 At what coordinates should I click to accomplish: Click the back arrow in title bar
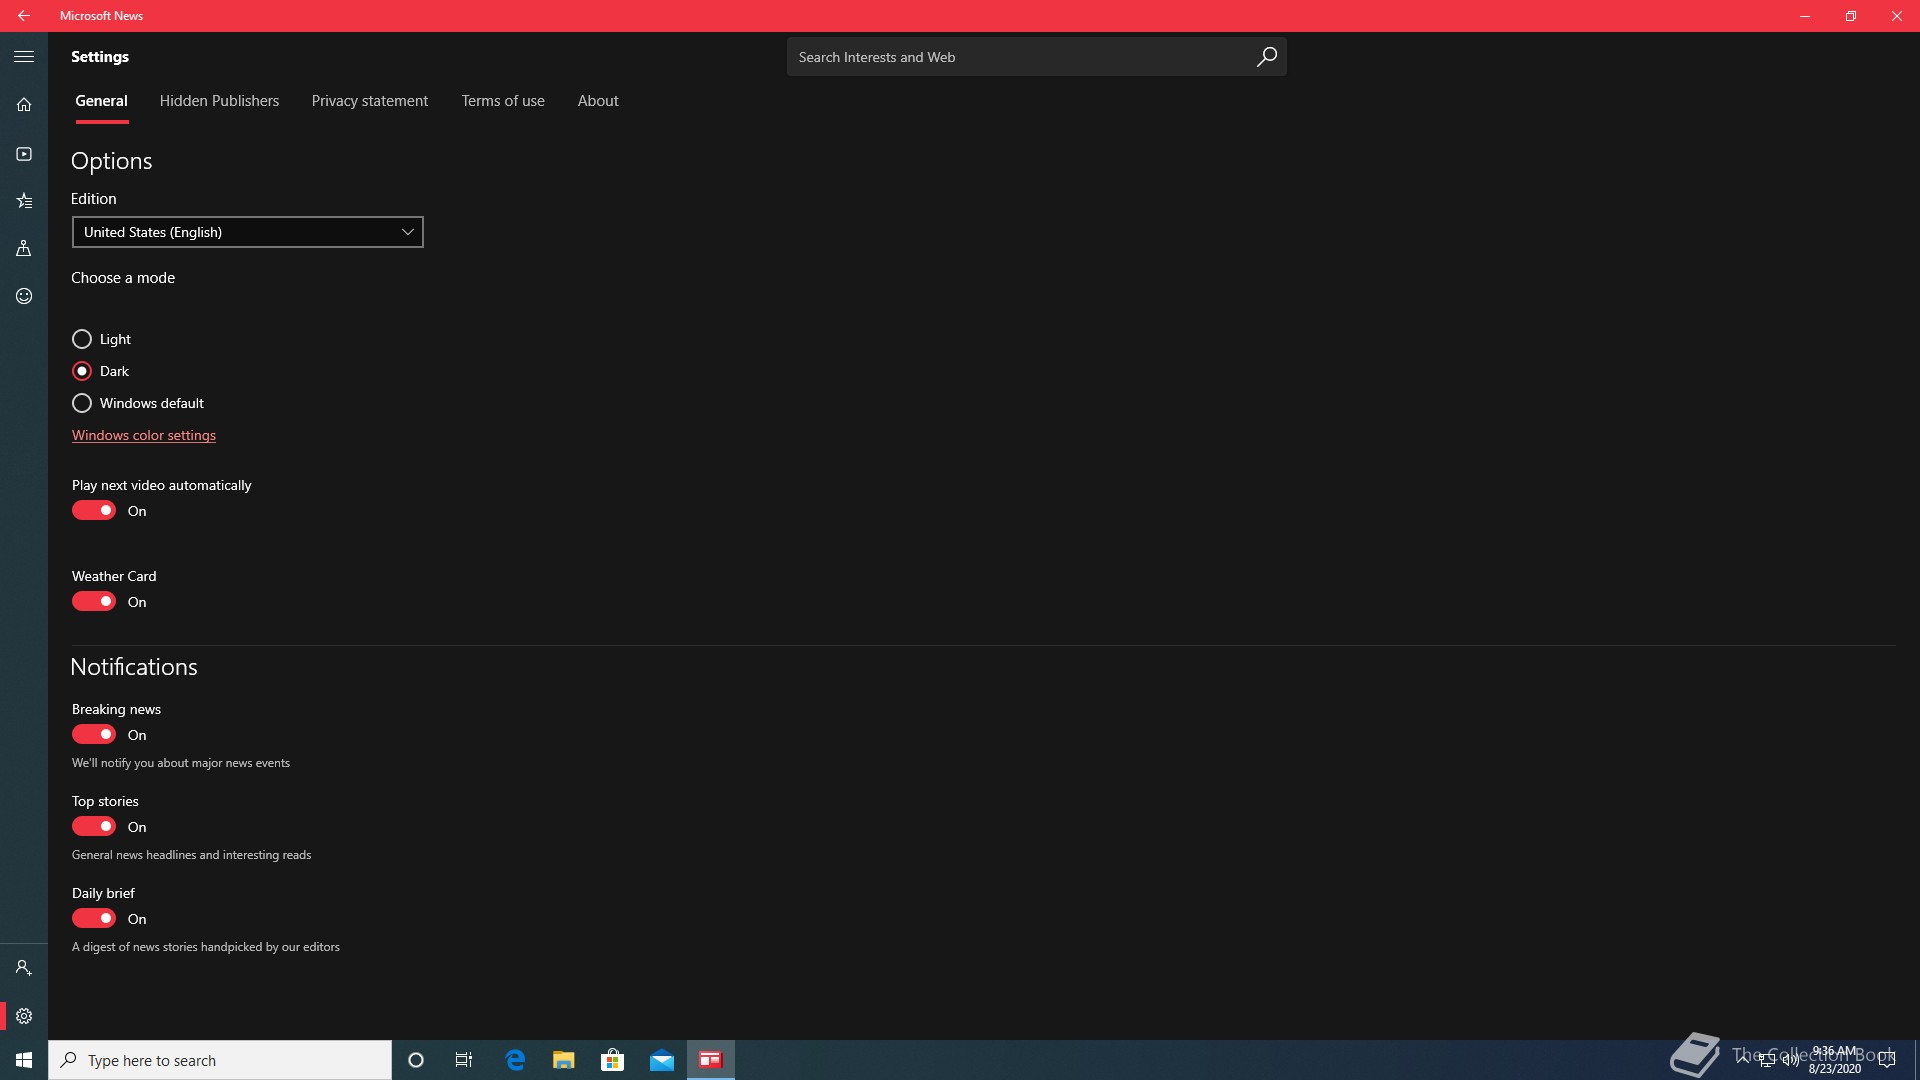(x=24, y=16)
